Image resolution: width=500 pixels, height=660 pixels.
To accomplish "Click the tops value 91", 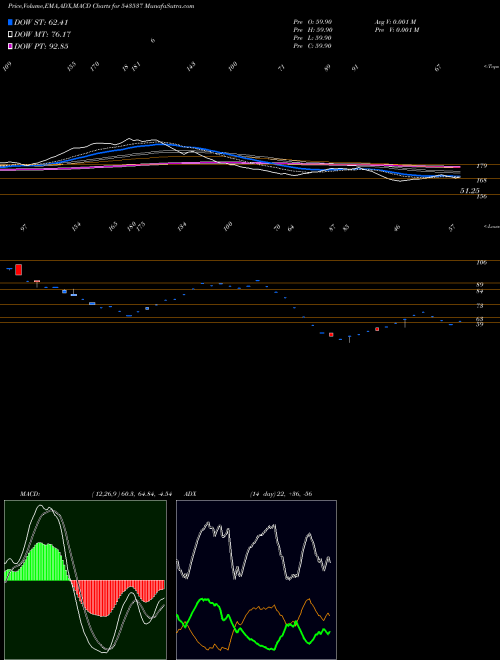I will click(x=356, y=67).
